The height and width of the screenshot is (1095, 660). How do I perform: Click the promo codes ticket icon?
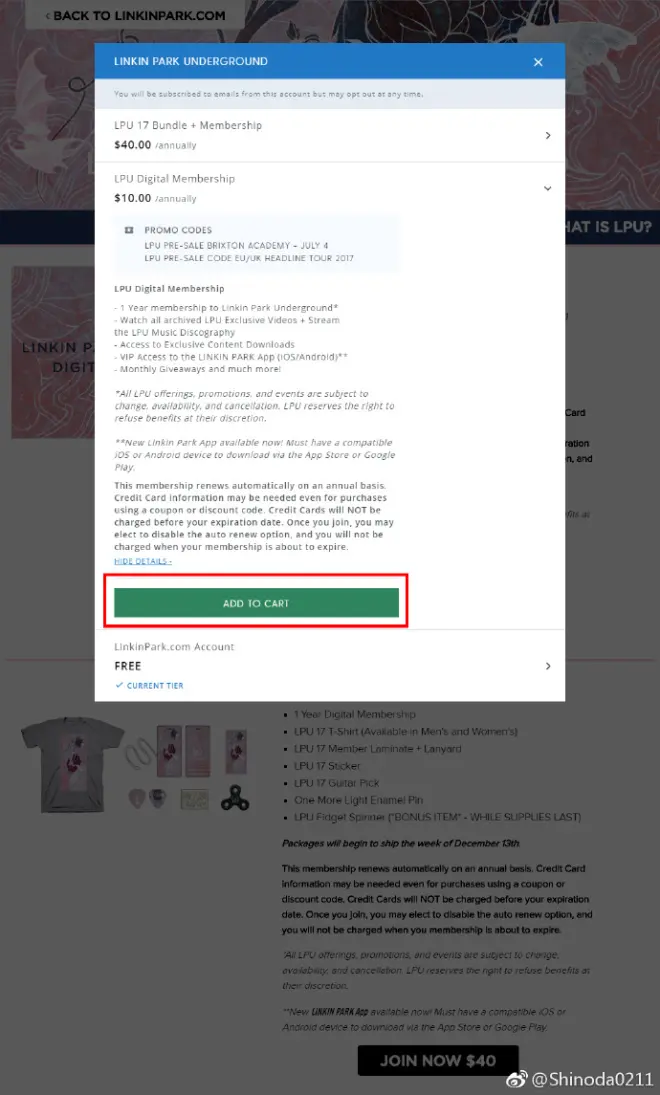coord(129,230)
